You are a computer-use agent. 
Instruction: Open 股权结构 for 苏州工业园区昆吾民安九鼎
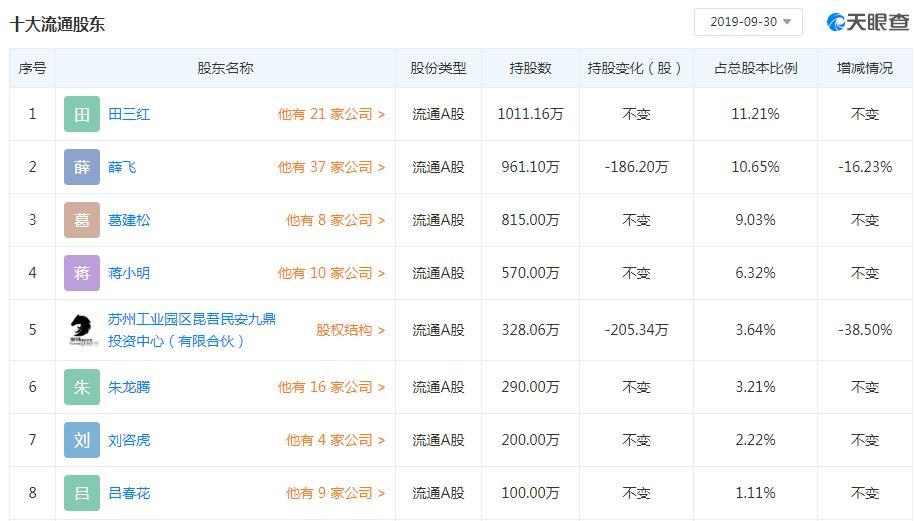tap(350, 330)
